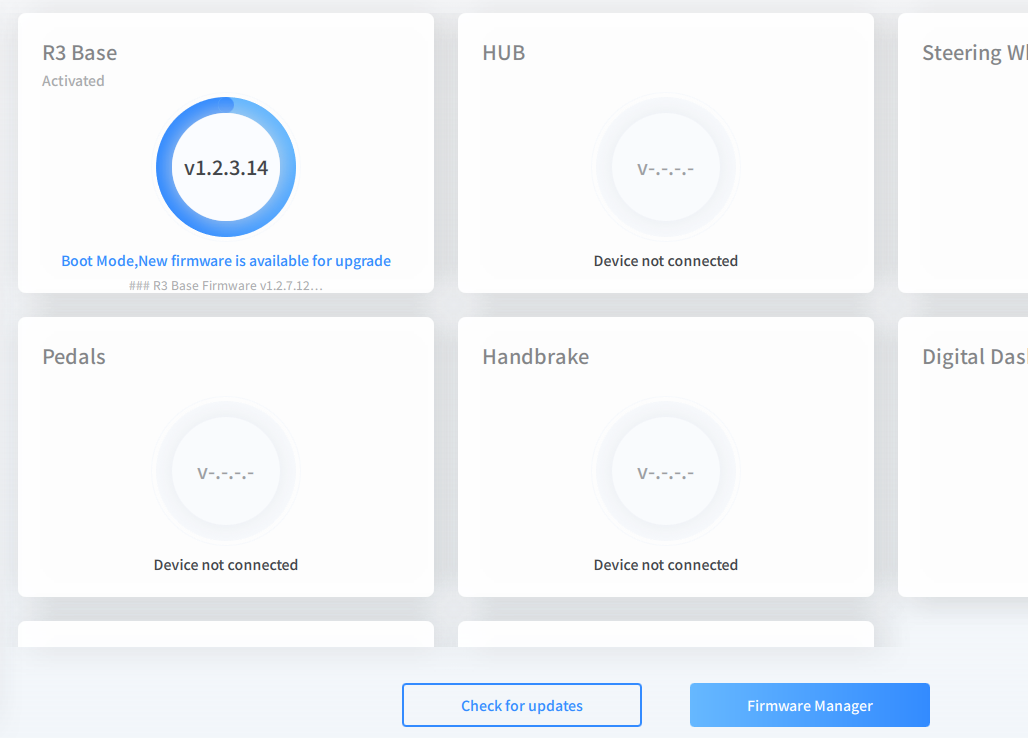Click the partially visible card below Pedals
This screenshot has width=1028, height=738.
(x=226, y=634)
